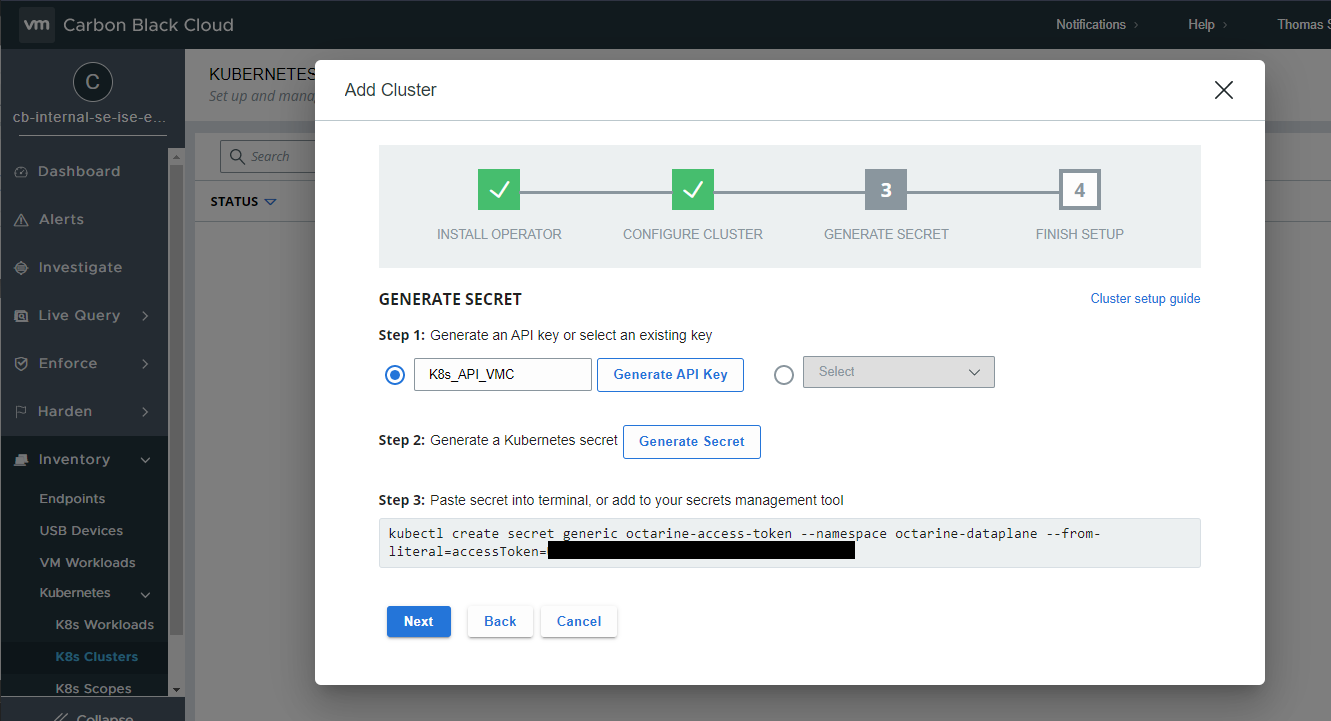Open VM Workloads under Inventory

tap(87, 563)
